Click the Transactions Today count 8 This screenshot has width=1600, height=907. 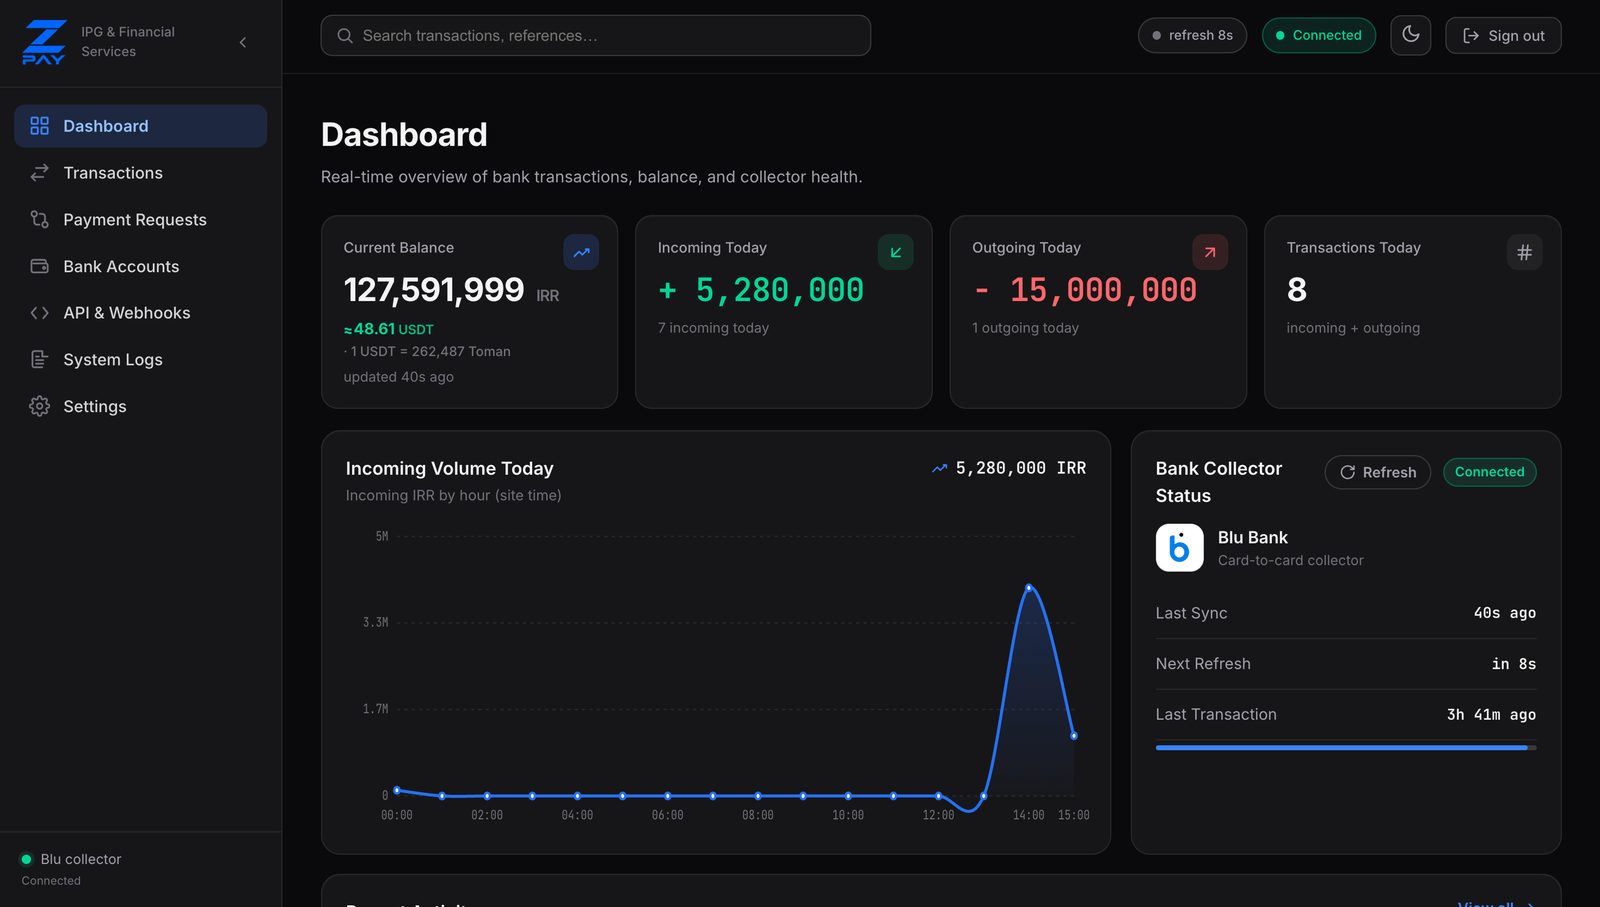tap(1296, 290)
